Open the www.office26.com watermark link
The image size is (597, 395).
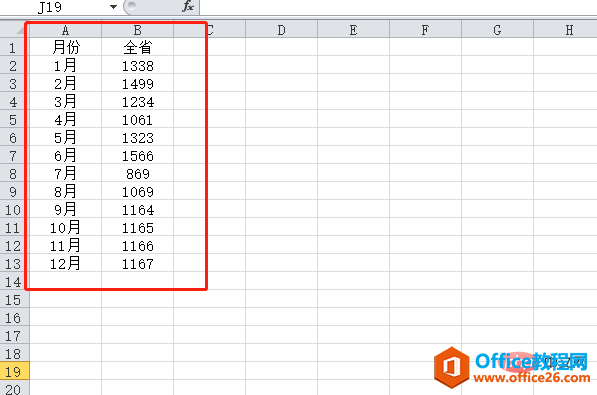[x=532, y=377]
